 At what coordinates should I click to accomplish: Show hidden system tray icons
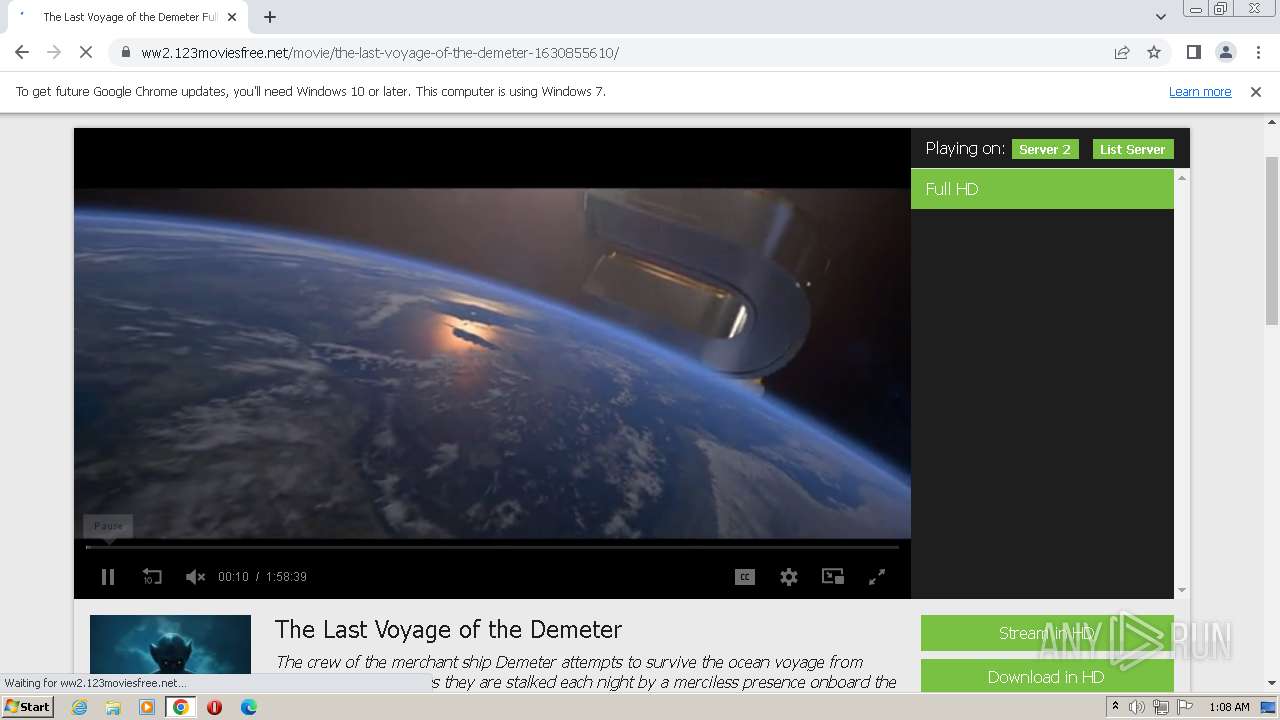[x=1115, y=707]
